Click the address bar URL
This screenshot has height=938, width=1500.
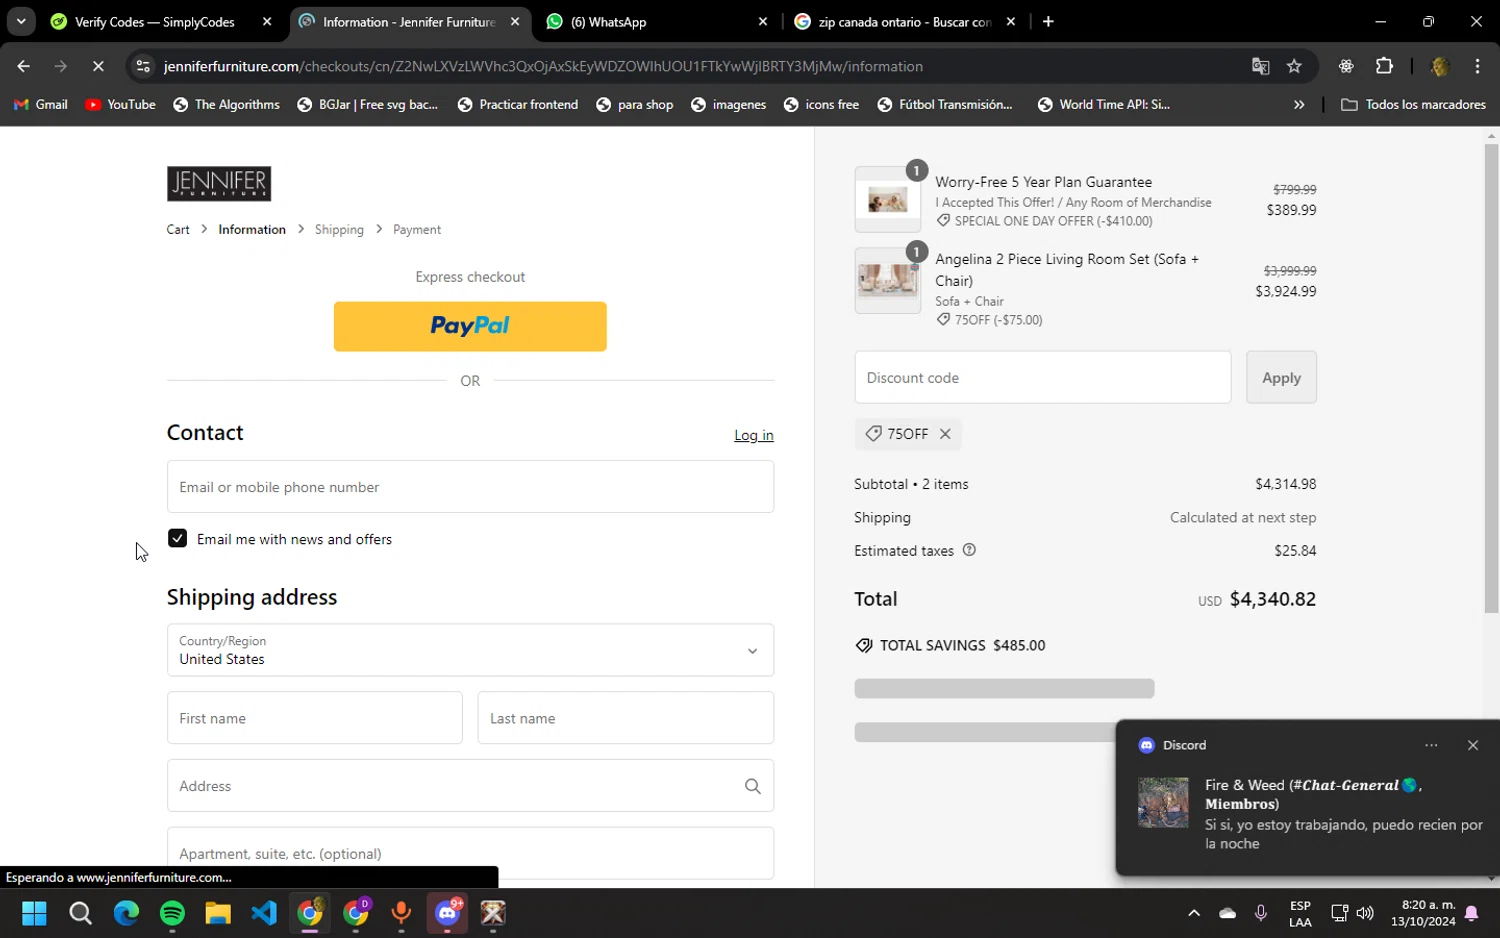pyautogui.click(x=543, y=66)
